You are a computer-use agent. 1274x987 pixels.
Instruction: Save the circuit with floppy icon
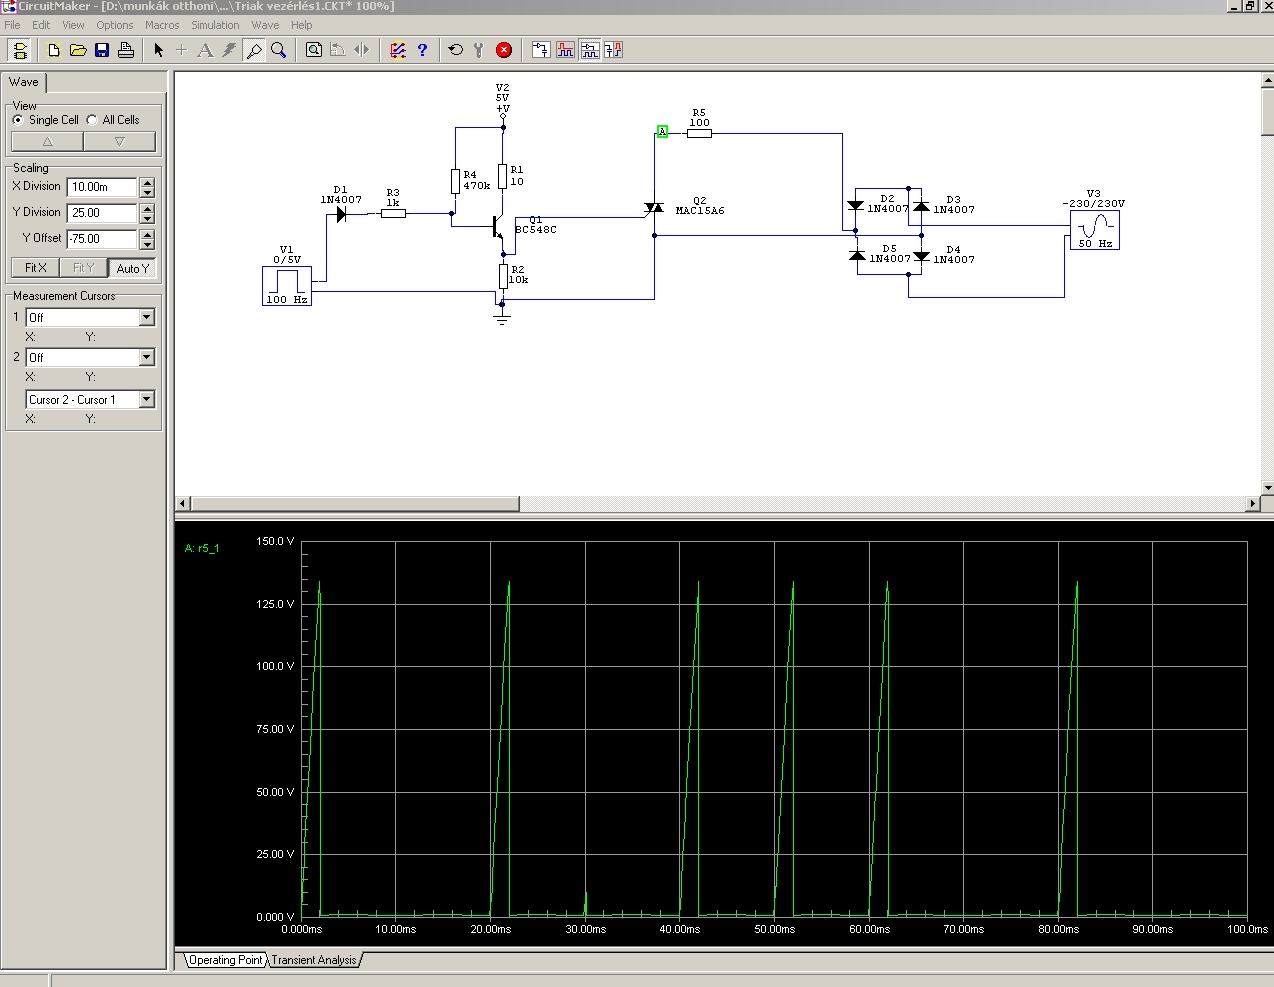[x=102, y=50]
